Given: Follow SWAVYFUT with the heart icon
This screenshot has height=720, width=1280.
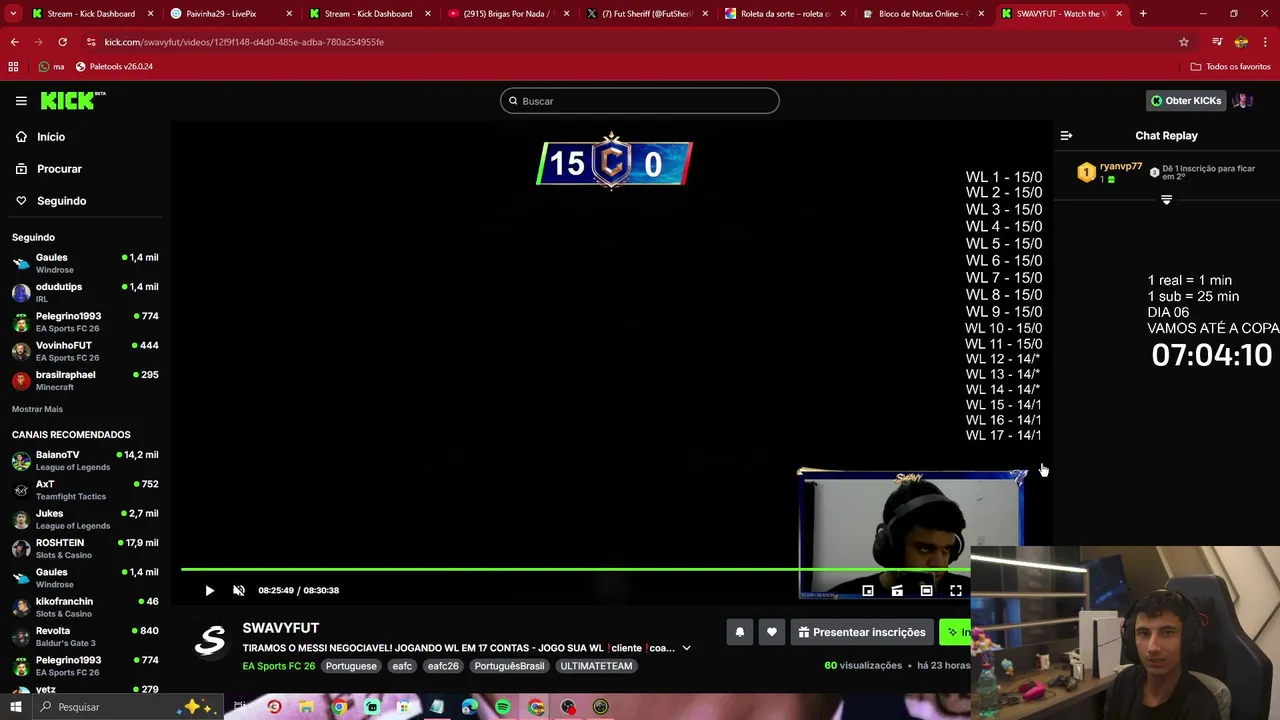Looking at the screenshot, I should pos(771,632).
